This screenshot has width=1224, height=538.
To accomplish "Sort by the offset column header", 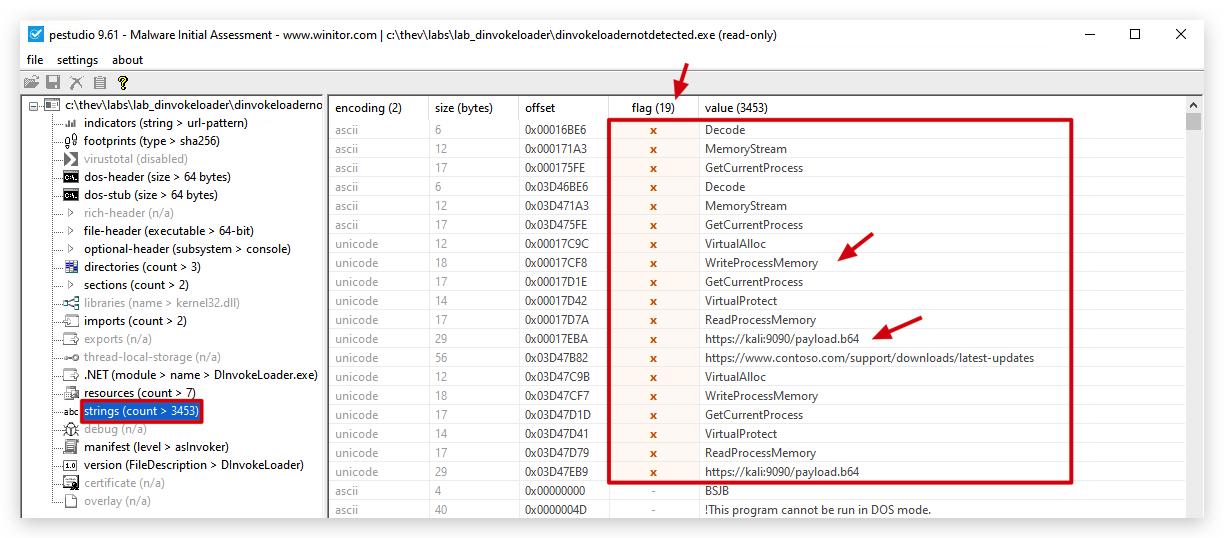I will (x=564, y=107).
